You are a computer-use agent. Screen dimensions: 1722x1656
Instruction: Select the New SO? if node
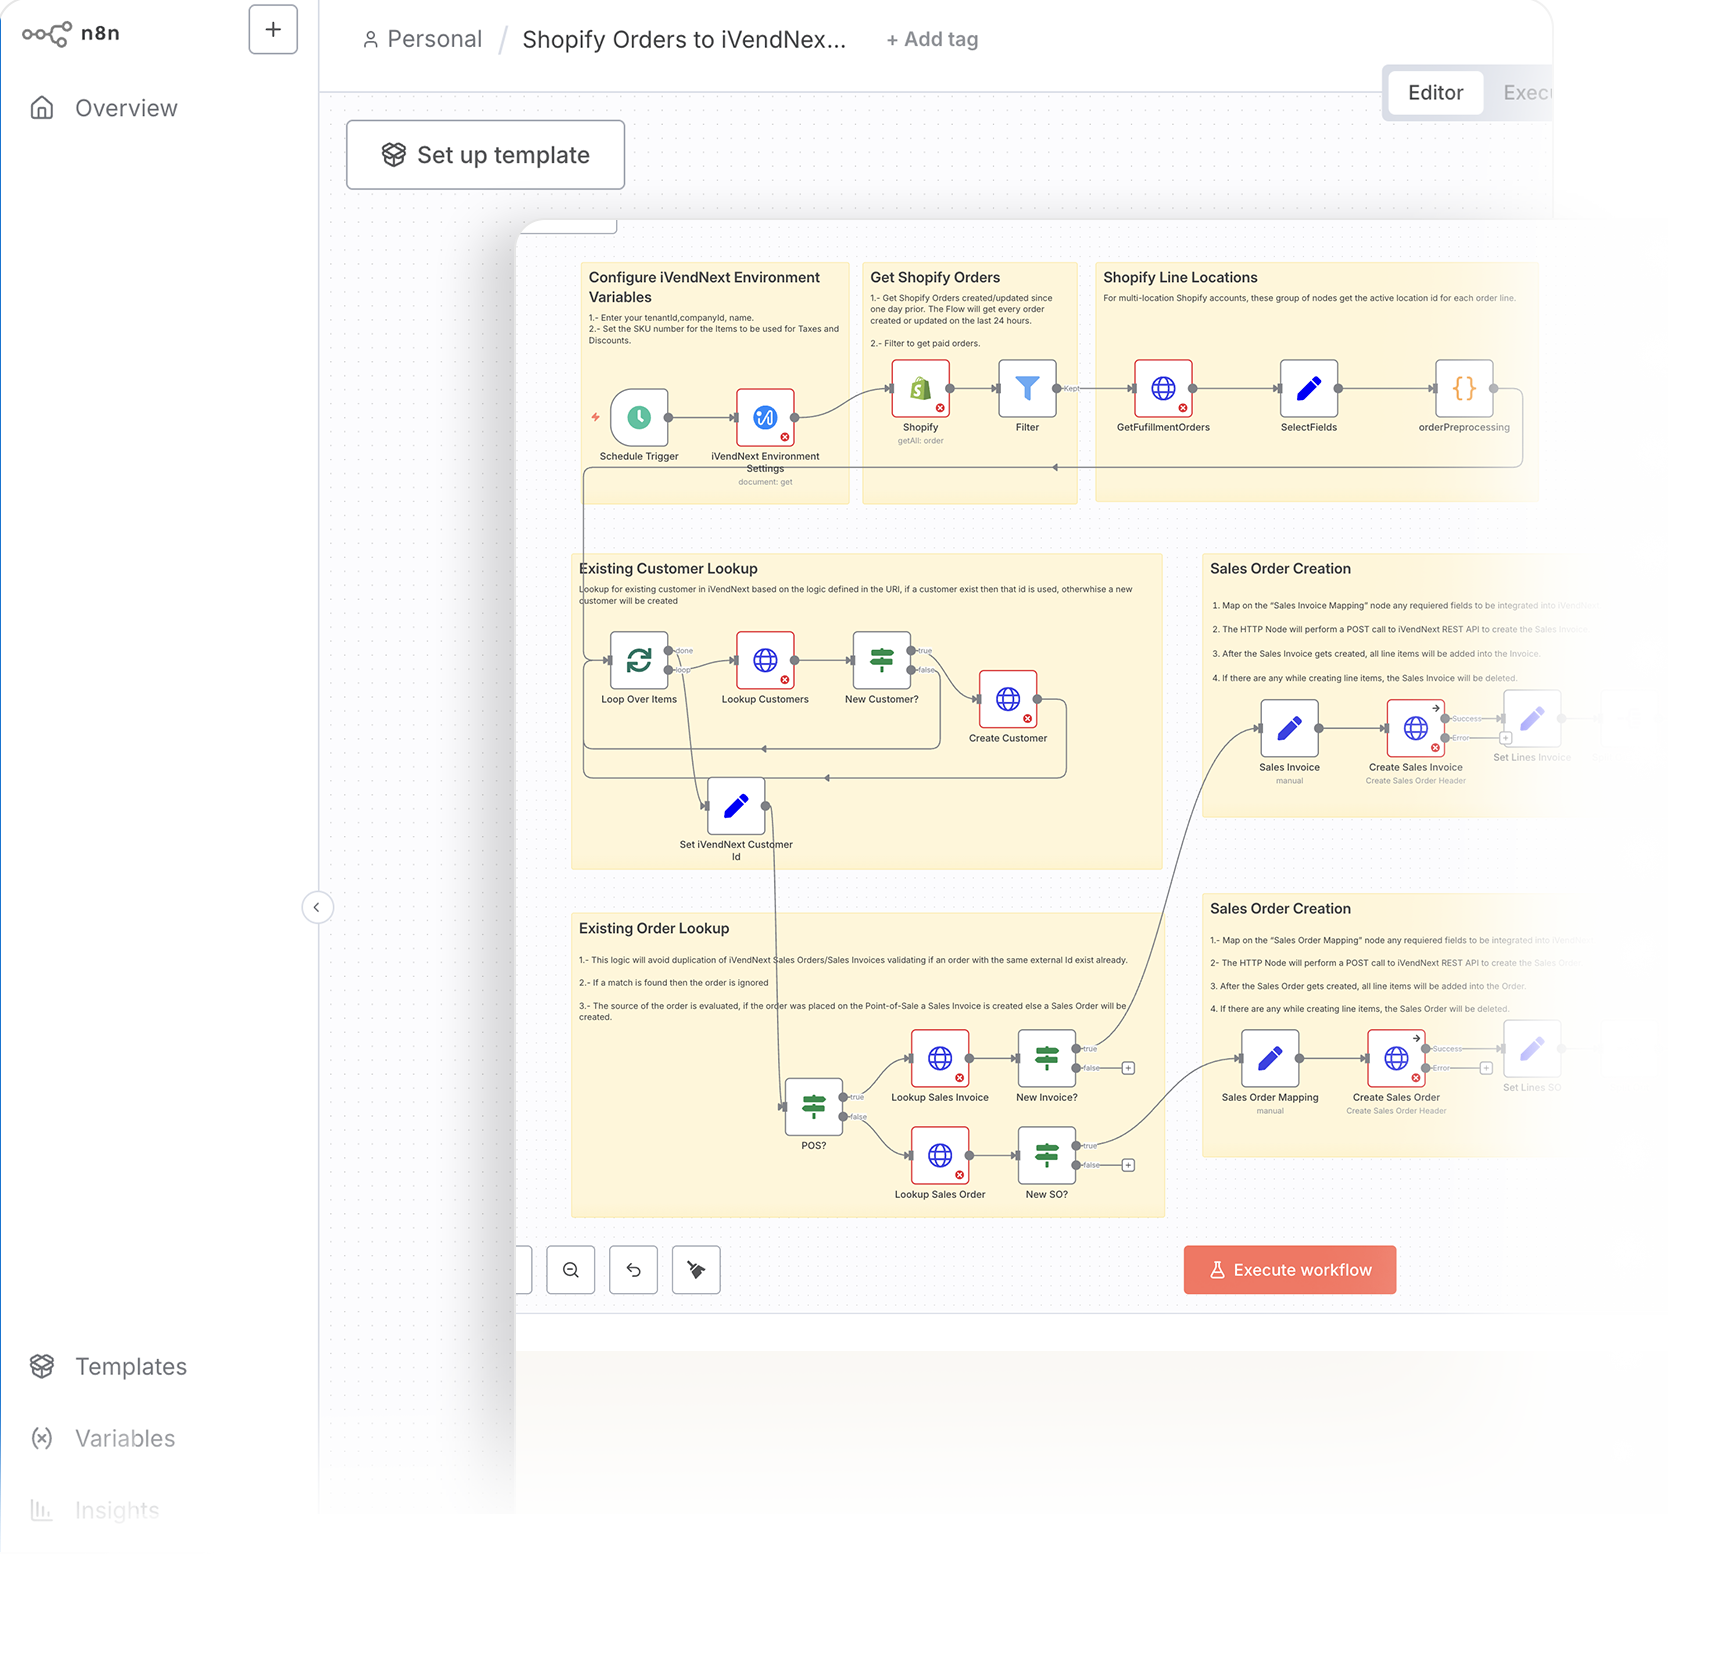1046,1155
